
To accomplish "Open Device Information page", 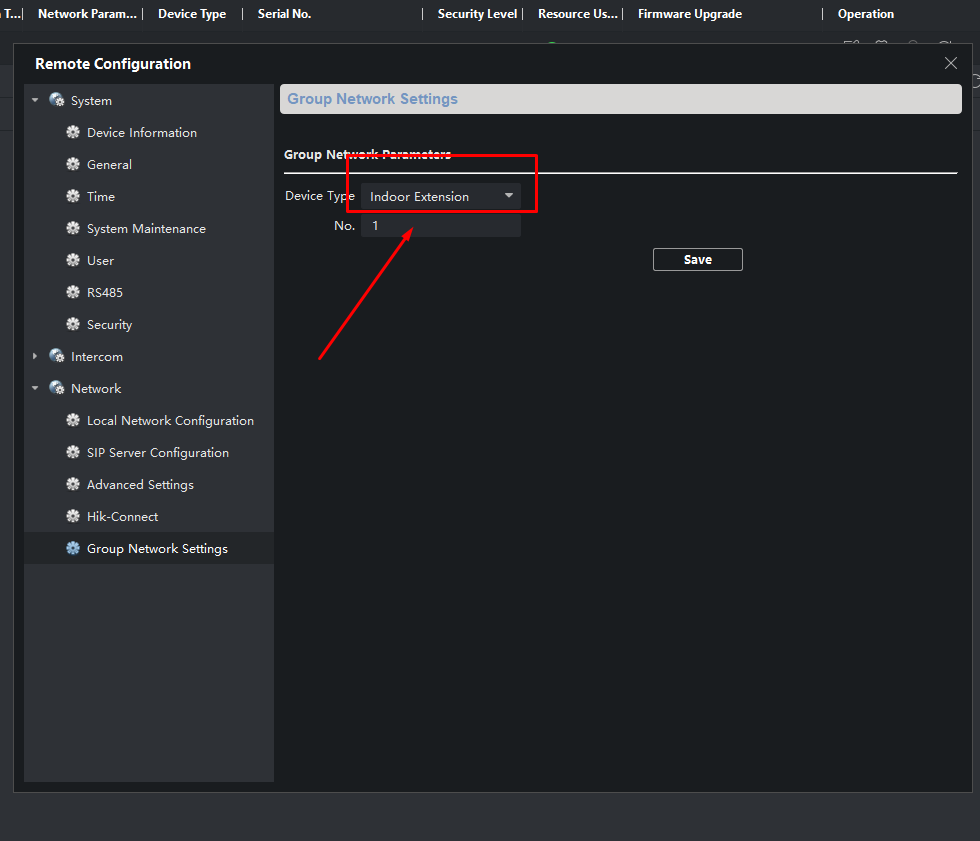I will tap(142, 132).
